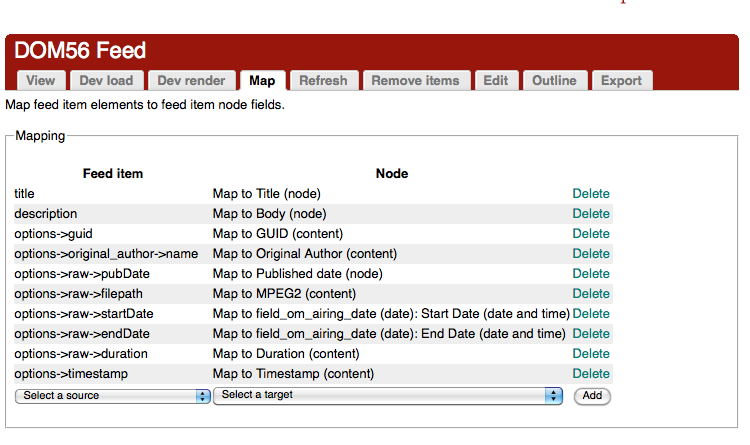This screenshot has width=750, height=445.
Task: Expand the Select a source dropdown
Action: tap(113, 396)
